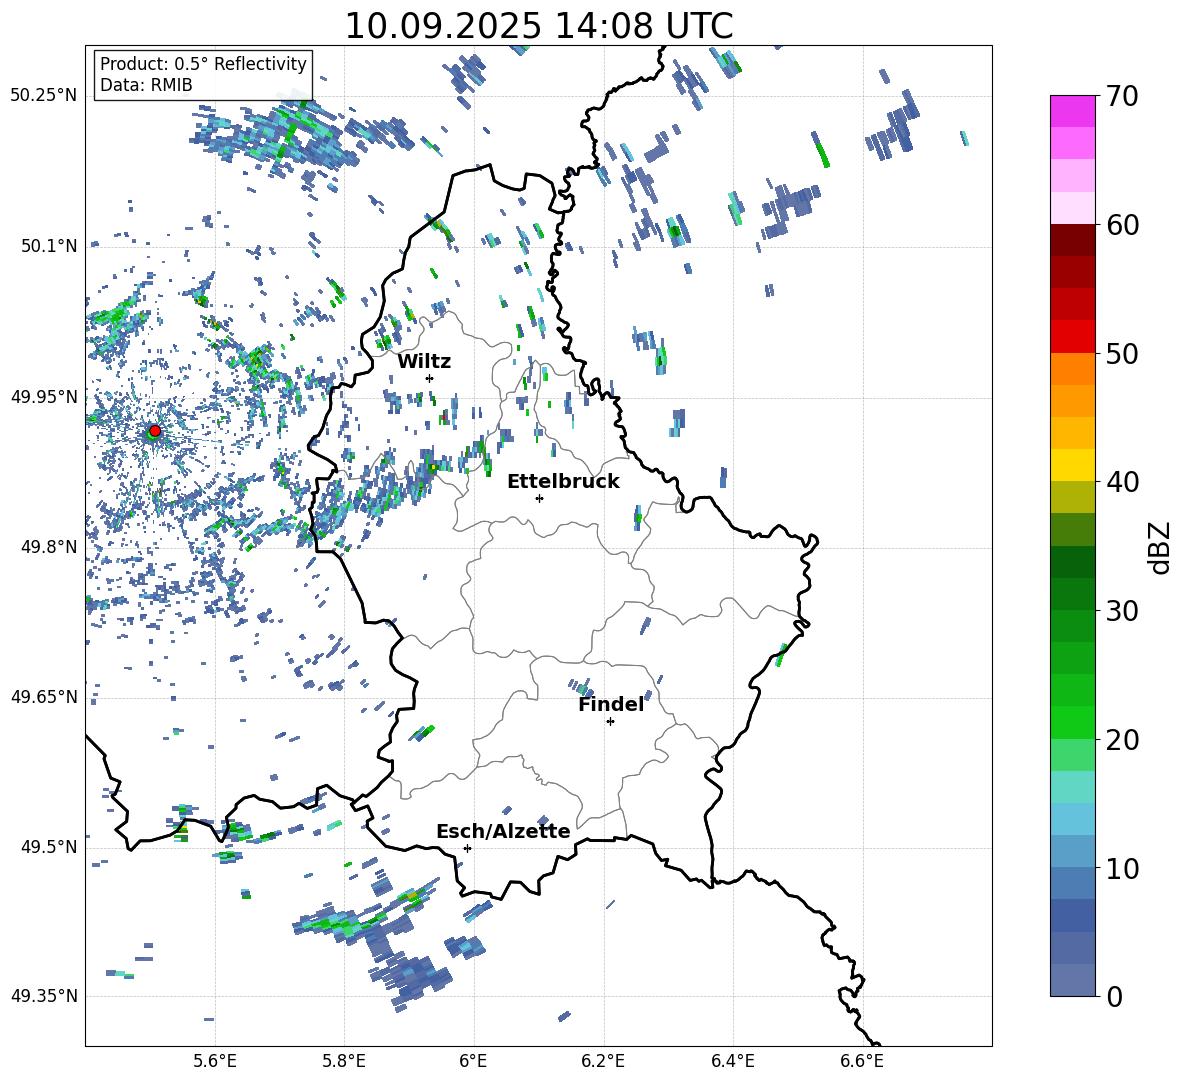The image size is (1184, 1081).
Task: Click the Data: RMIB text
Action: 146,85
